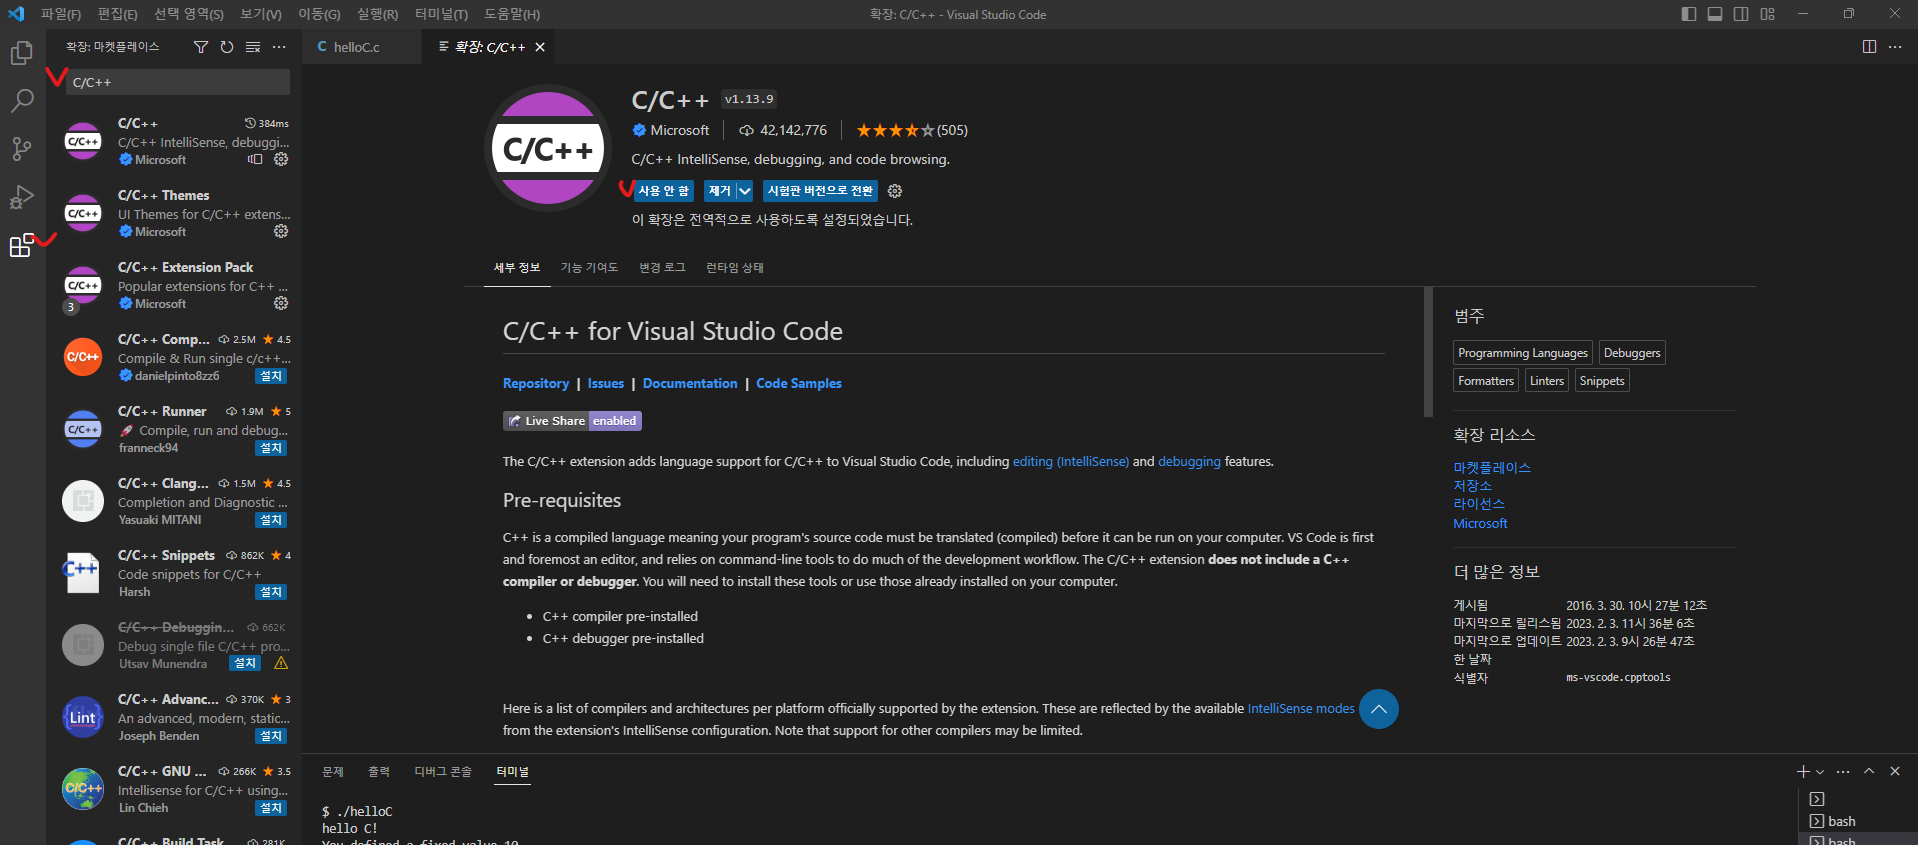The image size is (1918, 845).
Task: Click the Programming Languages category tag
Action: [1523, 353]
